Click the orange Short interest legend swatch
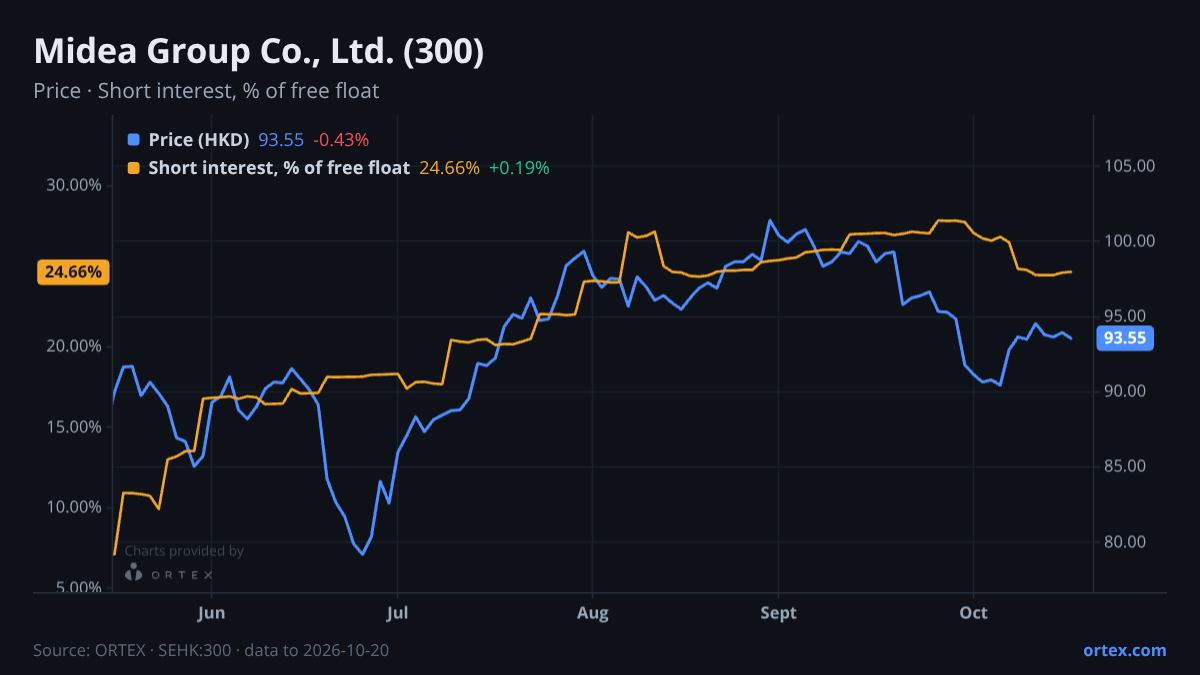 tap(134, 168)
